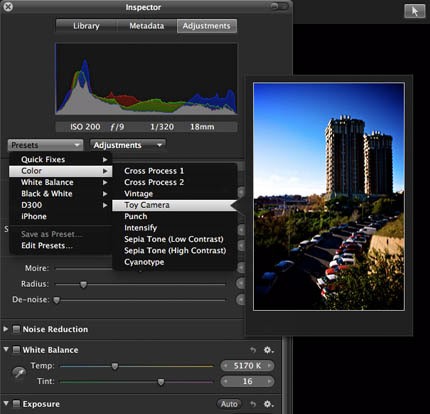Screen dimensions: 430x414
Task: Increase Tint with right stepper arrow
Action: [x=269, y=381]
